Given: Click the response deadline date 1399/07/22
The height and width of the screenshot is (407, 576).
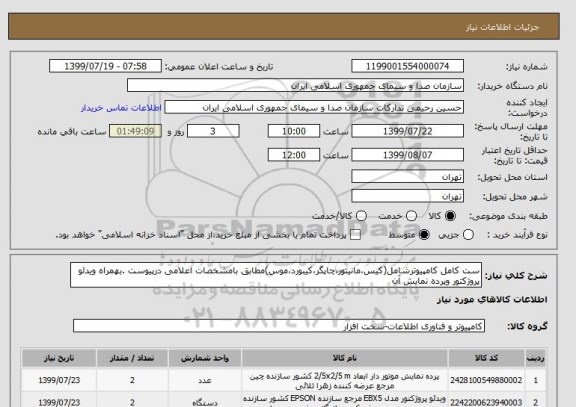Looking at the screenshot, I should pyautogui.click(x=407, y=131).
